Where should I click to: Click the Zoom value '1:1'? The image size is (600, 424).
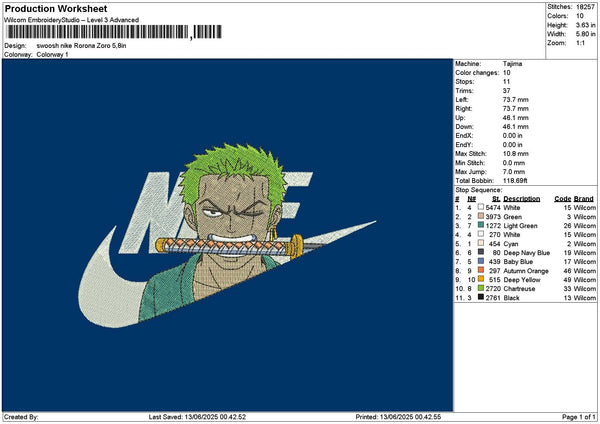(x=580, y=43)
